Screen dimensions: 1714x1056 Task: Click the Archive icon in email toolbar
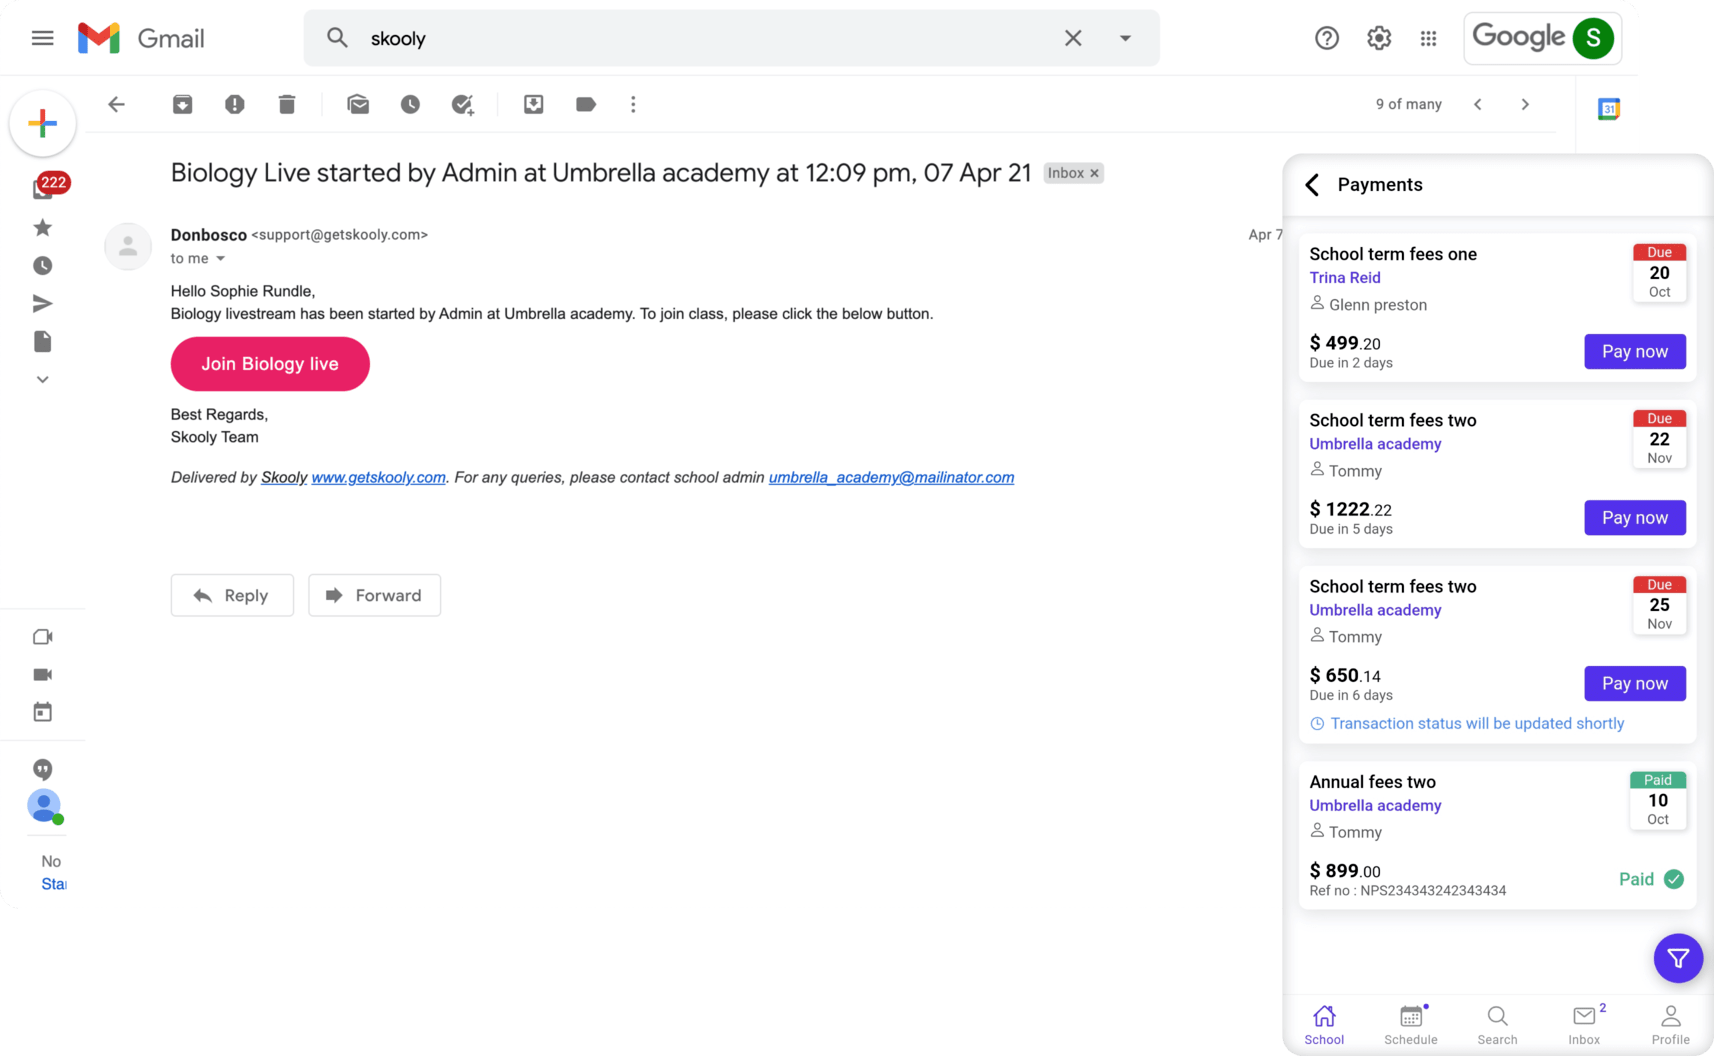pyautogui.click(x=182, y=104)
